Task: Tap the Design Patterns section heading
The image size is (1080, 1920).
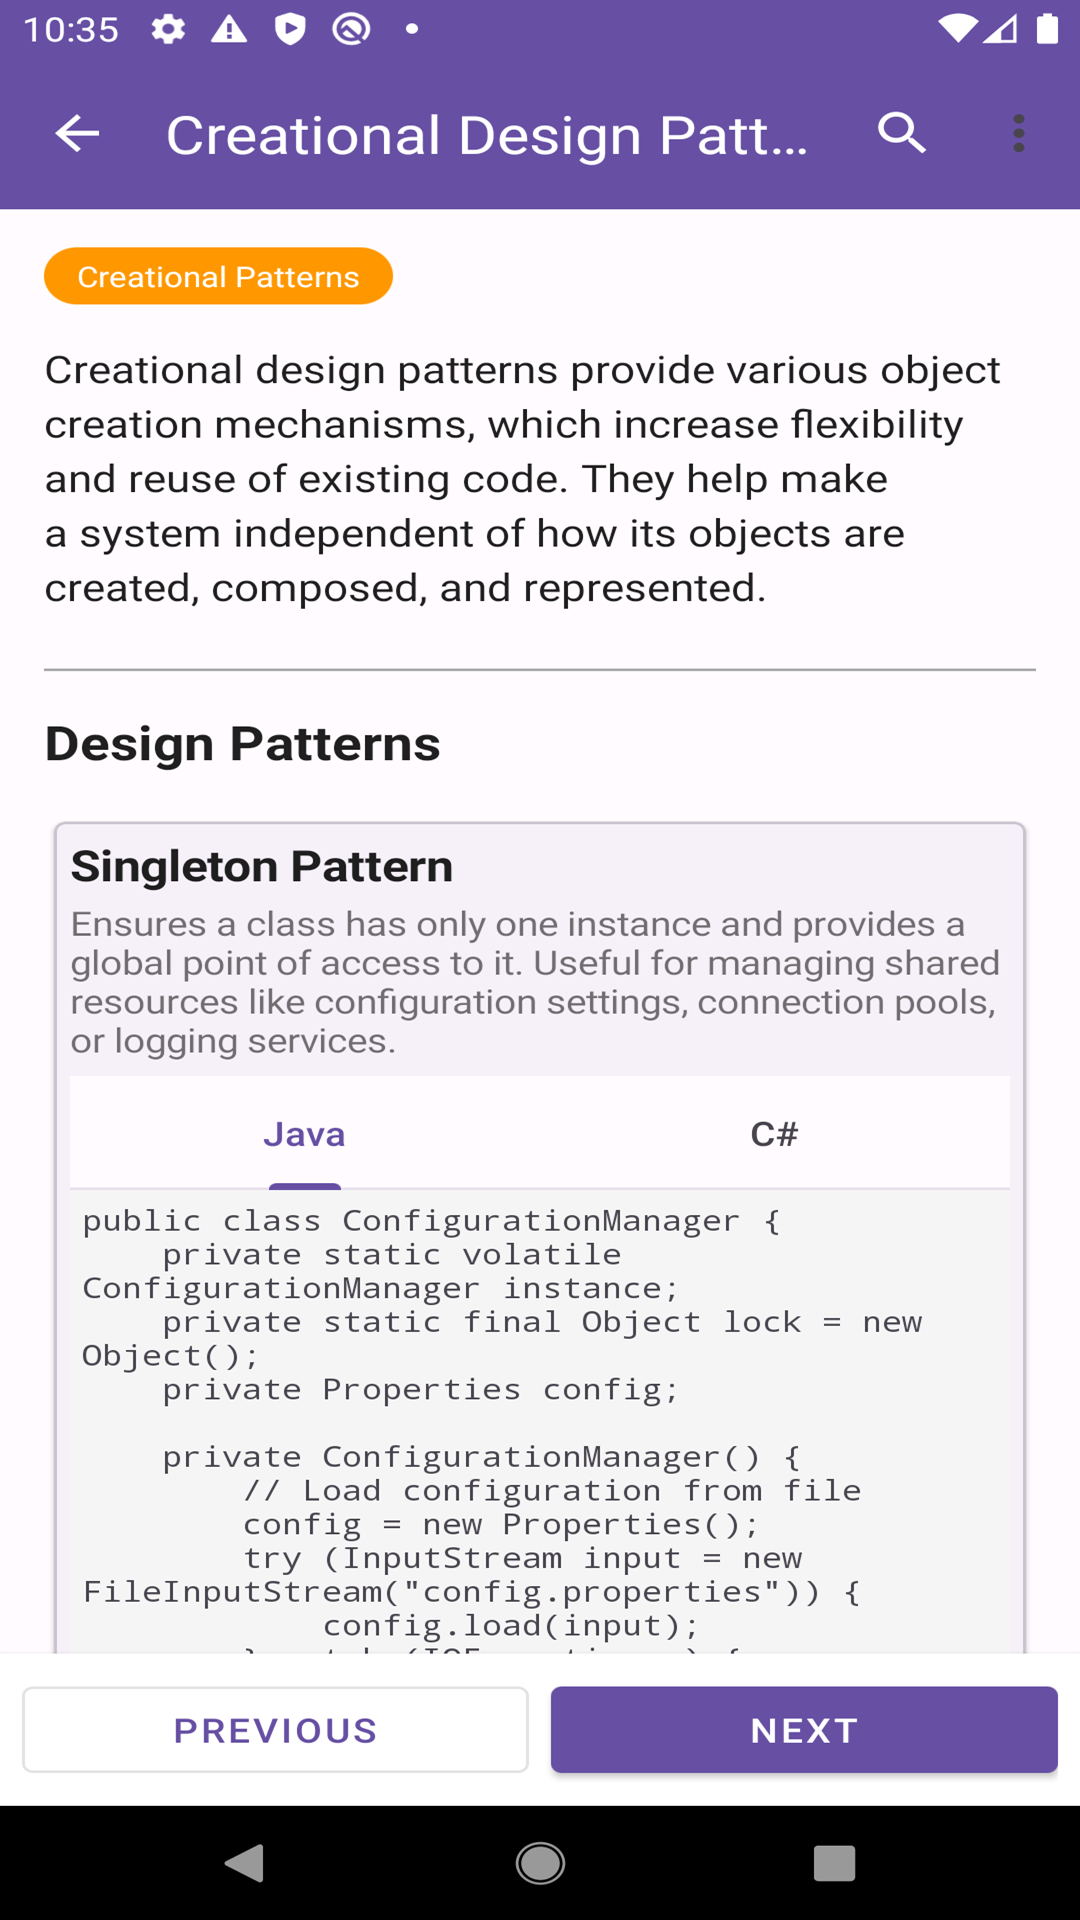Action: pyautogui.click(x=242, y=744)
